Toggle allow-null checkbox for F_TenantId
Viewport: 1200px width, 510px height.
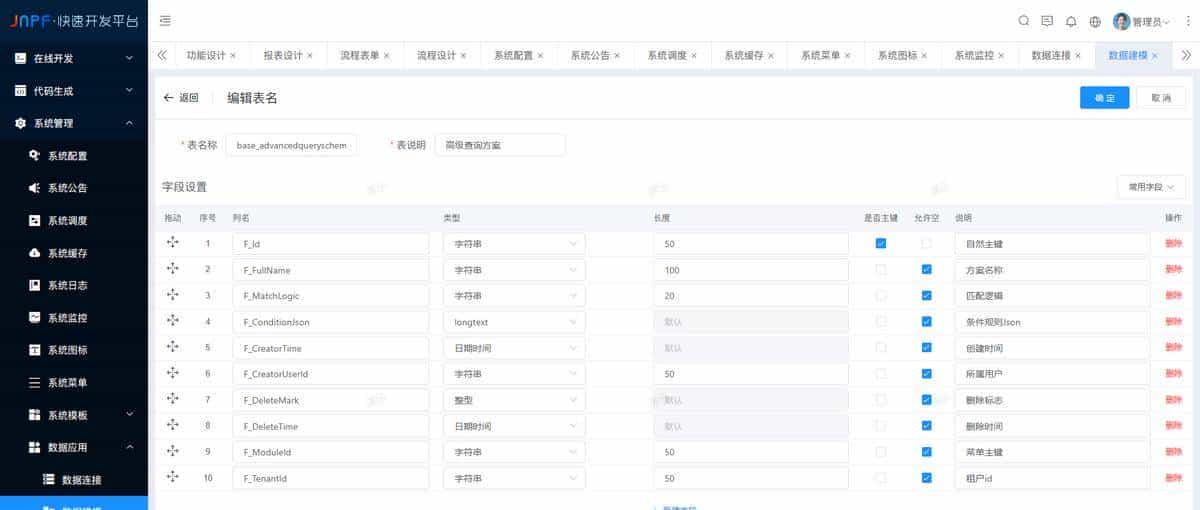point(926,477)
